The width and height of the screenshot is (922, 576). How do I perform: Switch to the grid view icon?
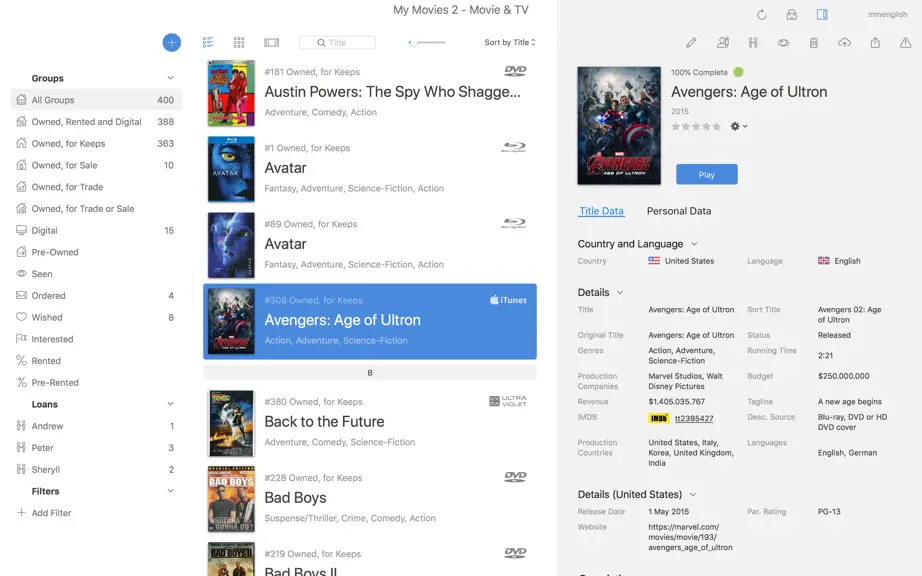(x=239, y=42)
